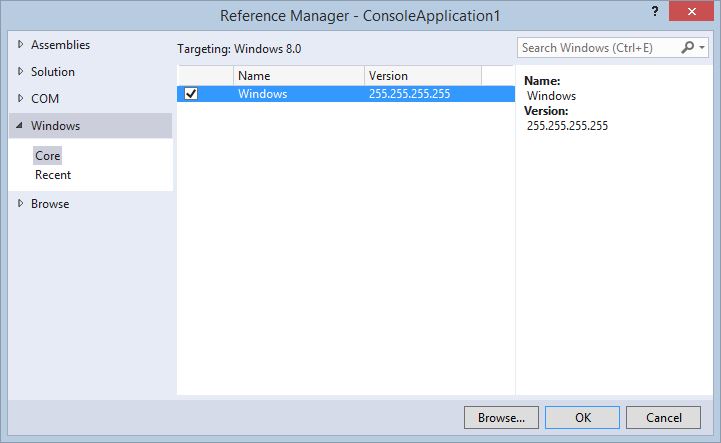The width and height of the screenshot is (721, 443).
Task: Click the search magnifier icon
Action: (687, 47)
